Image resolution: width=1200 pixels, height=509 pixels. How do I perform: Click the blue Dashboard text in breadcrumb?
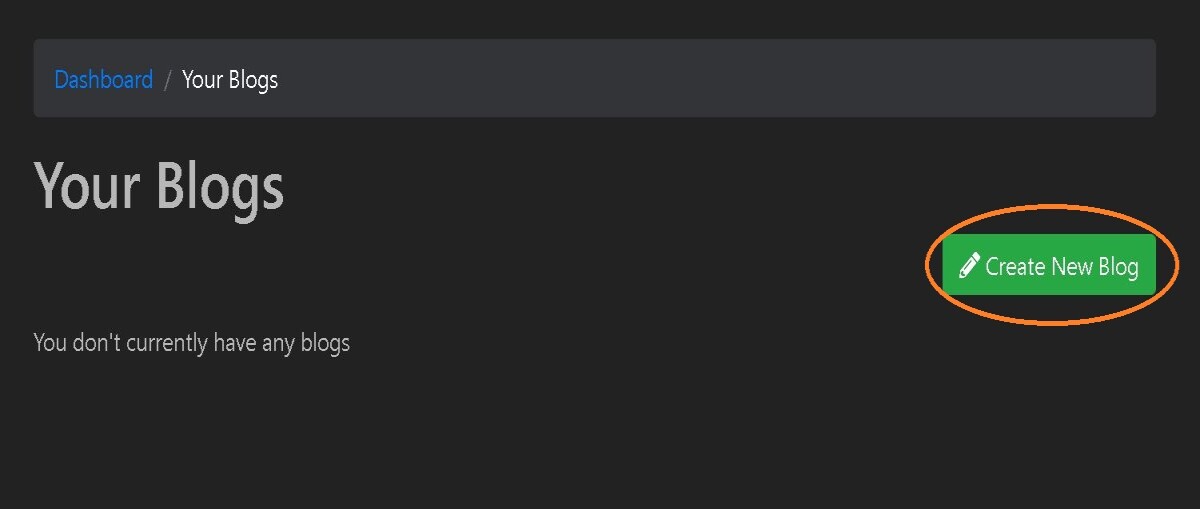point(104,79)
